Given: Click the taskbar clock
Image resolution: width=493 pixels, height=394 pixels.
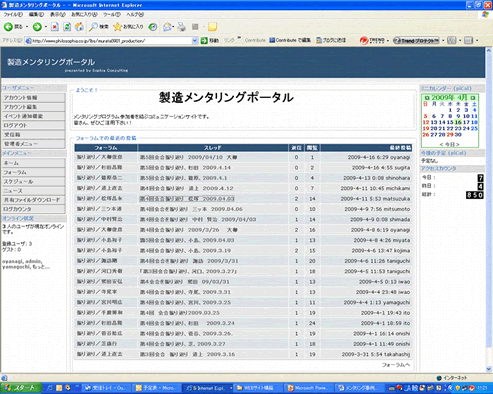Looking at the screenshot, I should [x=482, y=388].
